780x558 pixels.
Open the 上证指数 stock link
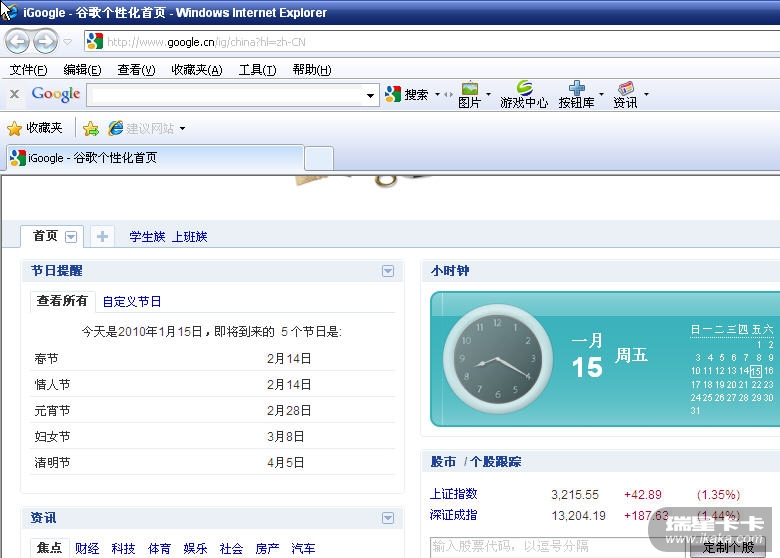pos(453,494)
